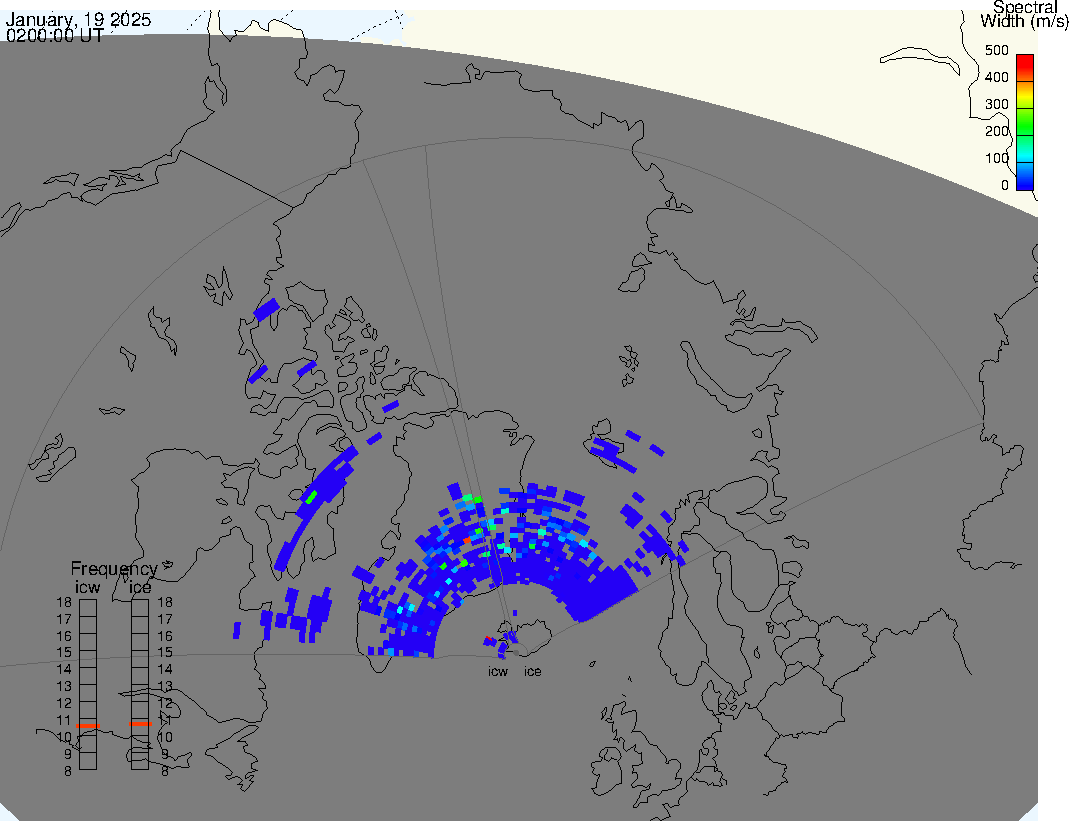1069x821 pixels.
Task: Click the 16 label right of ice bar
Action: 165,636
